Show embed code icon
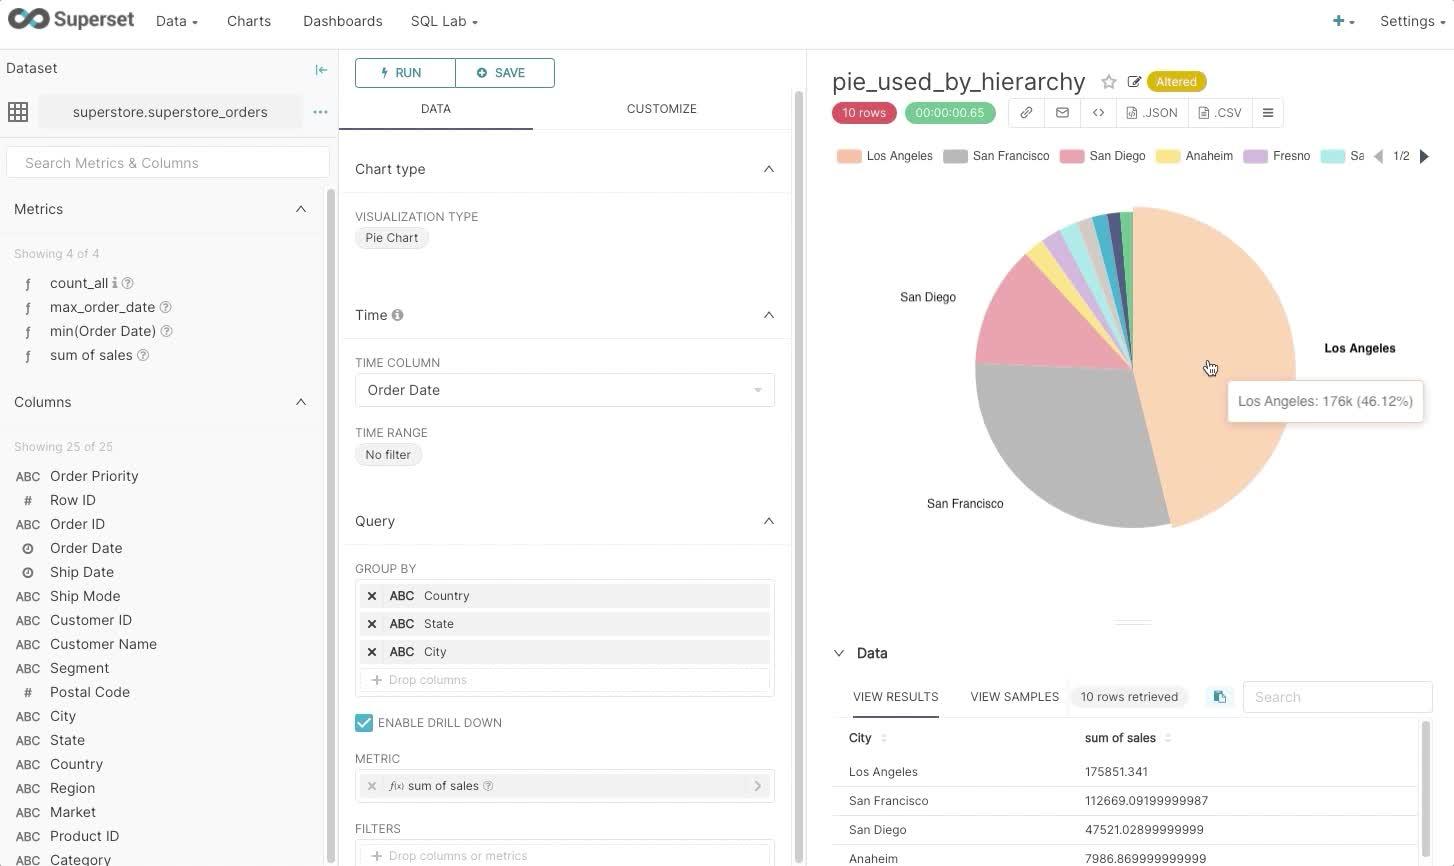This screenshot has height=866, width=1454. pos(1098,113)
